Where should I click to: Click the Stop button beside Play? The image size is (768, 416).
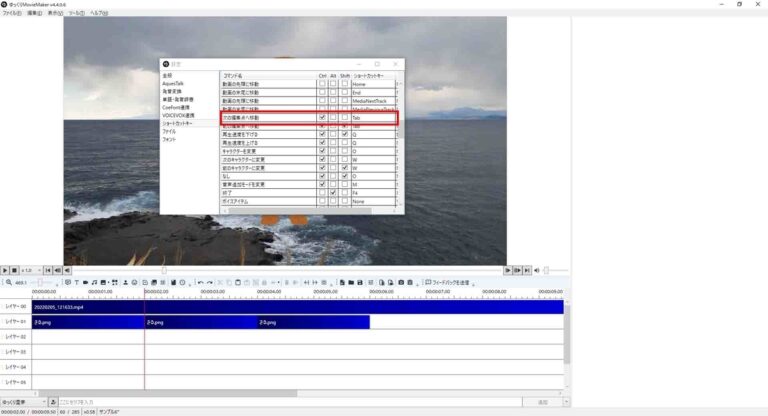click(x=15, y=270)
